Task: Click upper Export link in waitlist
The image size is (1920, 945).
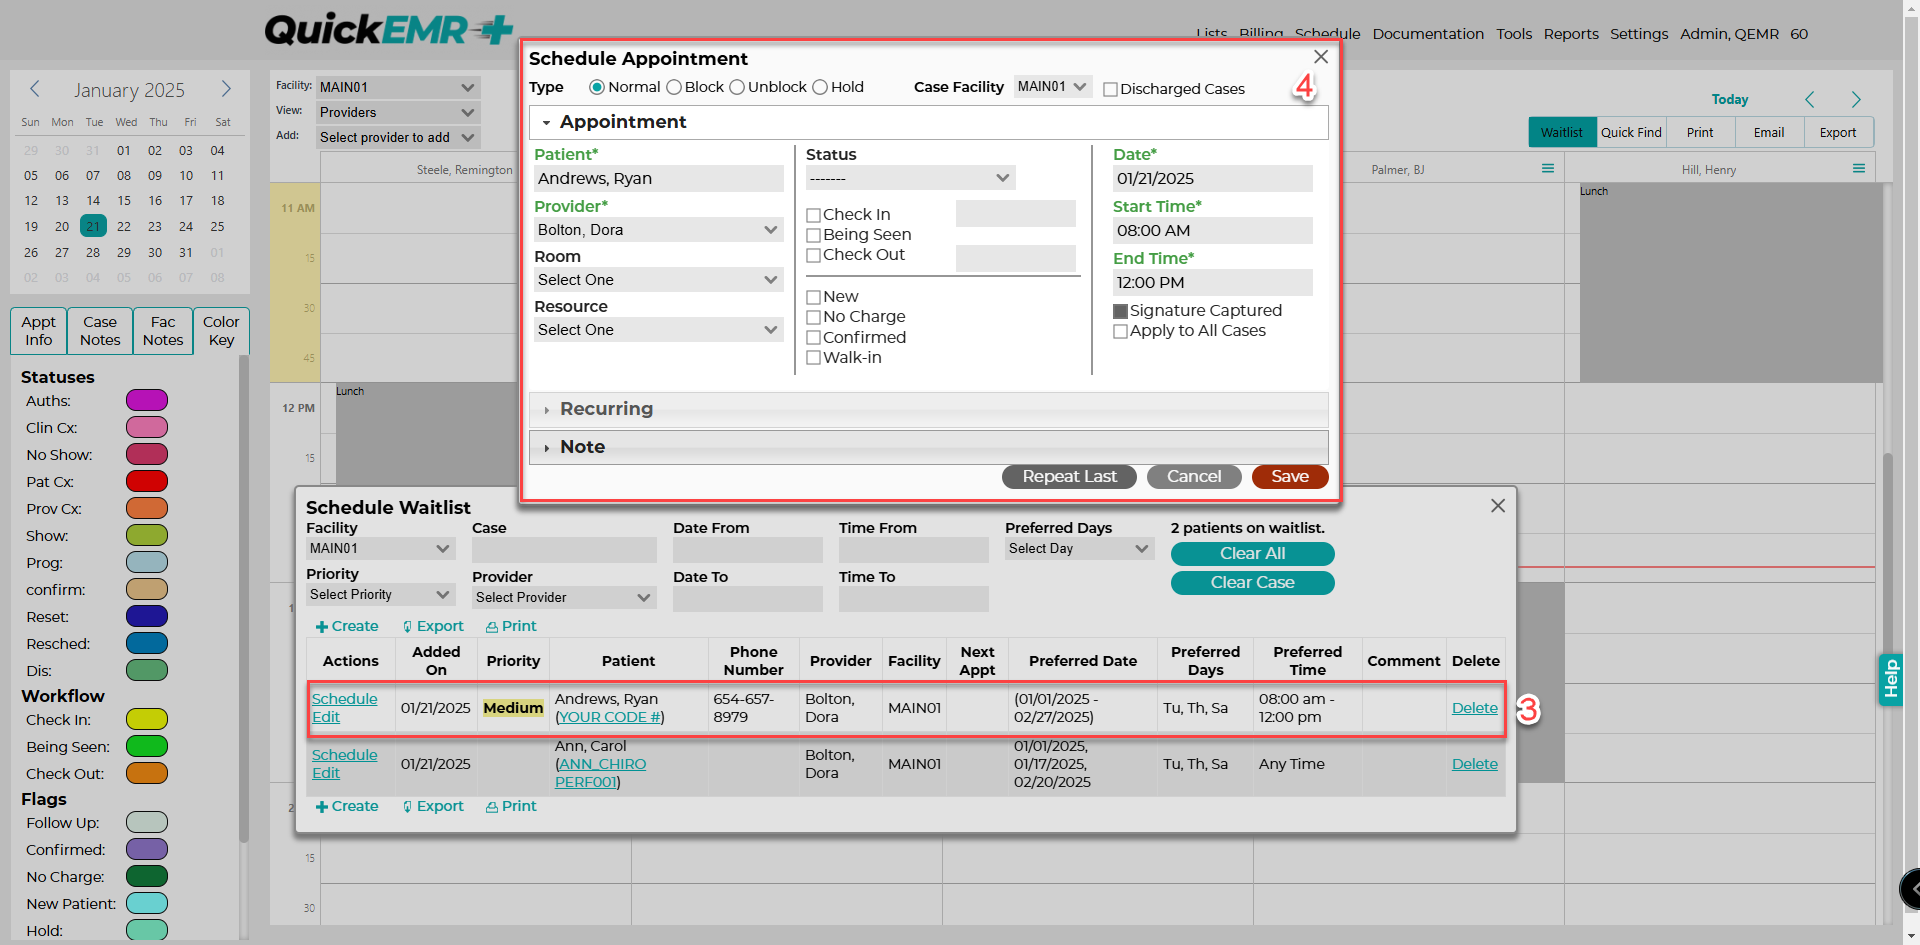Action: (433, 626)
